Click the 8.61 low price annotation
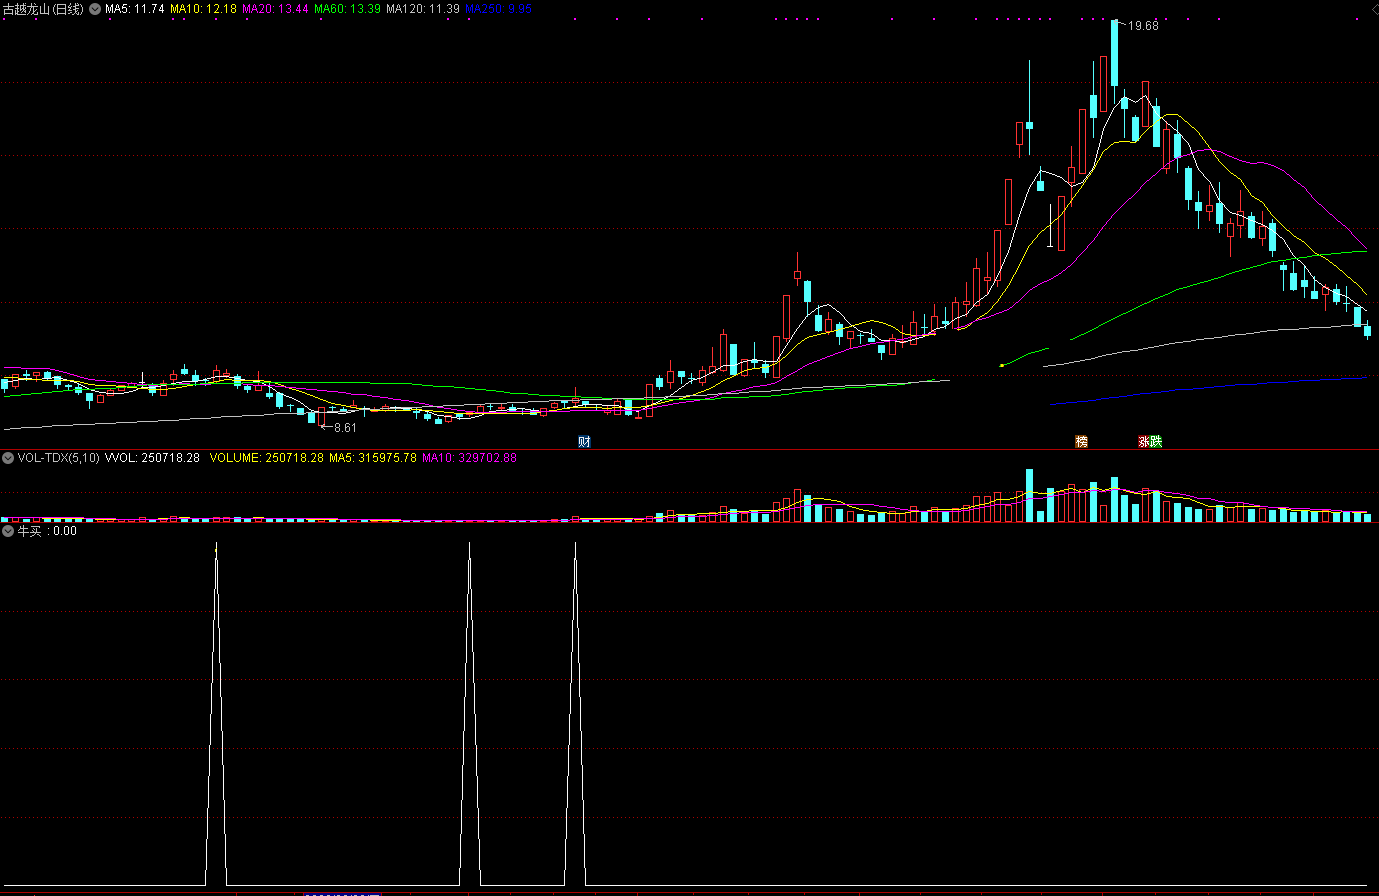This screenshot has height=896, width=1379. pos(344,428)
